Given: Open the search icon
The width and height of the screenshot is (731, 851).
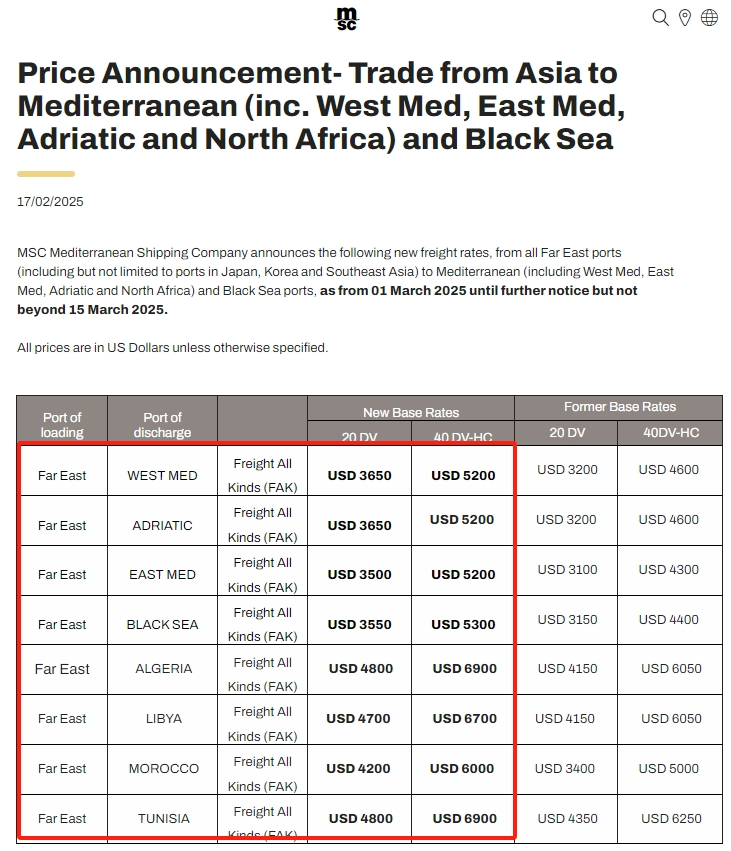Looking at the screenshot, I should tap(660, 17).
